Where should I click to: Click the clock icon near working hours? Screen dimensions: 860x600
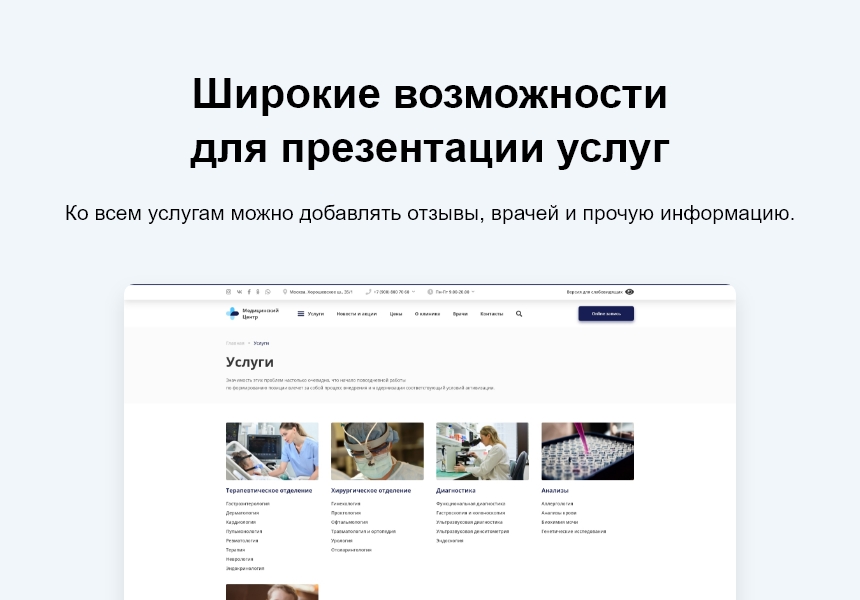point(428,291)
